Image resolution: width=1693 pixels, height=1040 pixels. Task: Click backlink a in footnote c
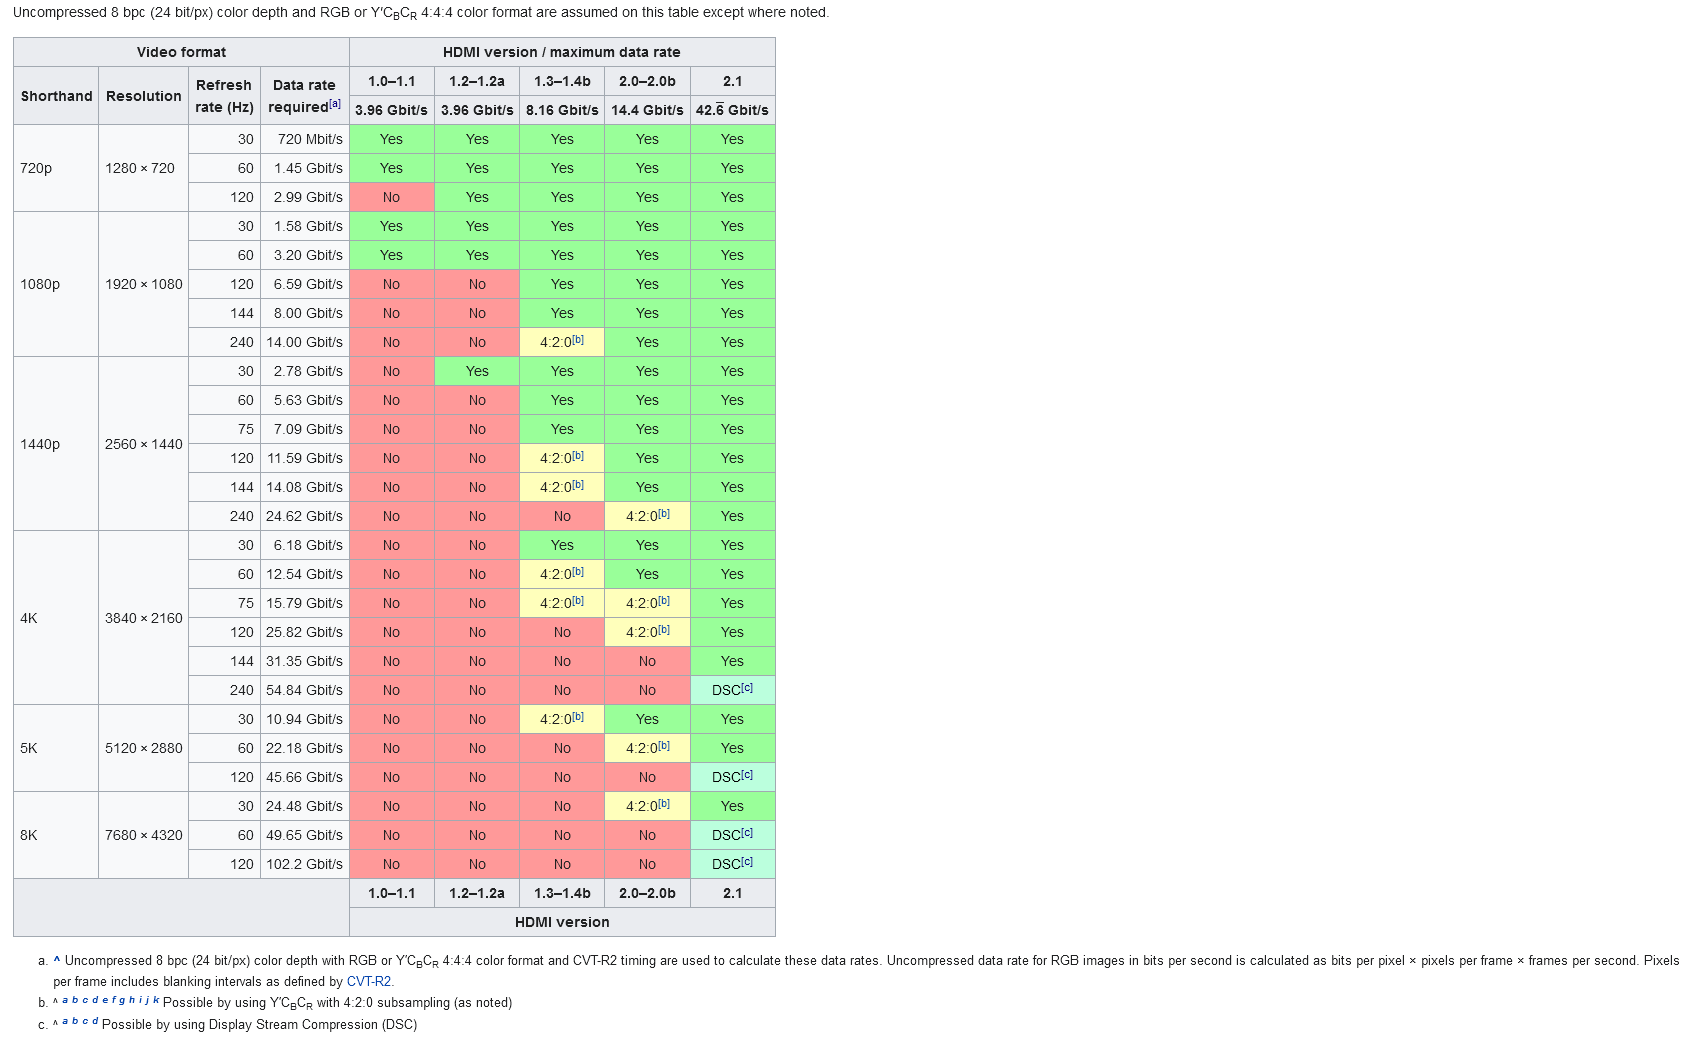(x=65, y=1022)
